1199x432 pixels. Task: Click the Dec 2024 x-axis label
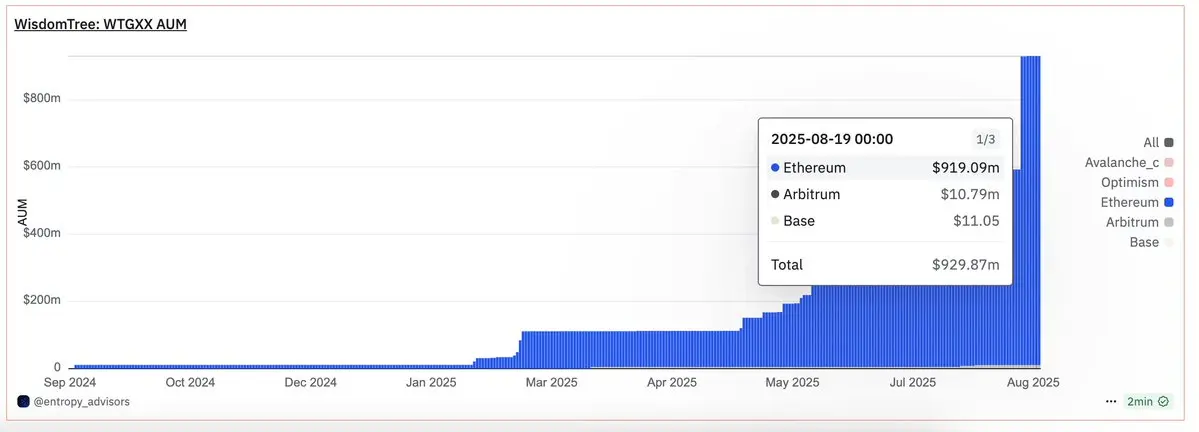click(311, 382)
